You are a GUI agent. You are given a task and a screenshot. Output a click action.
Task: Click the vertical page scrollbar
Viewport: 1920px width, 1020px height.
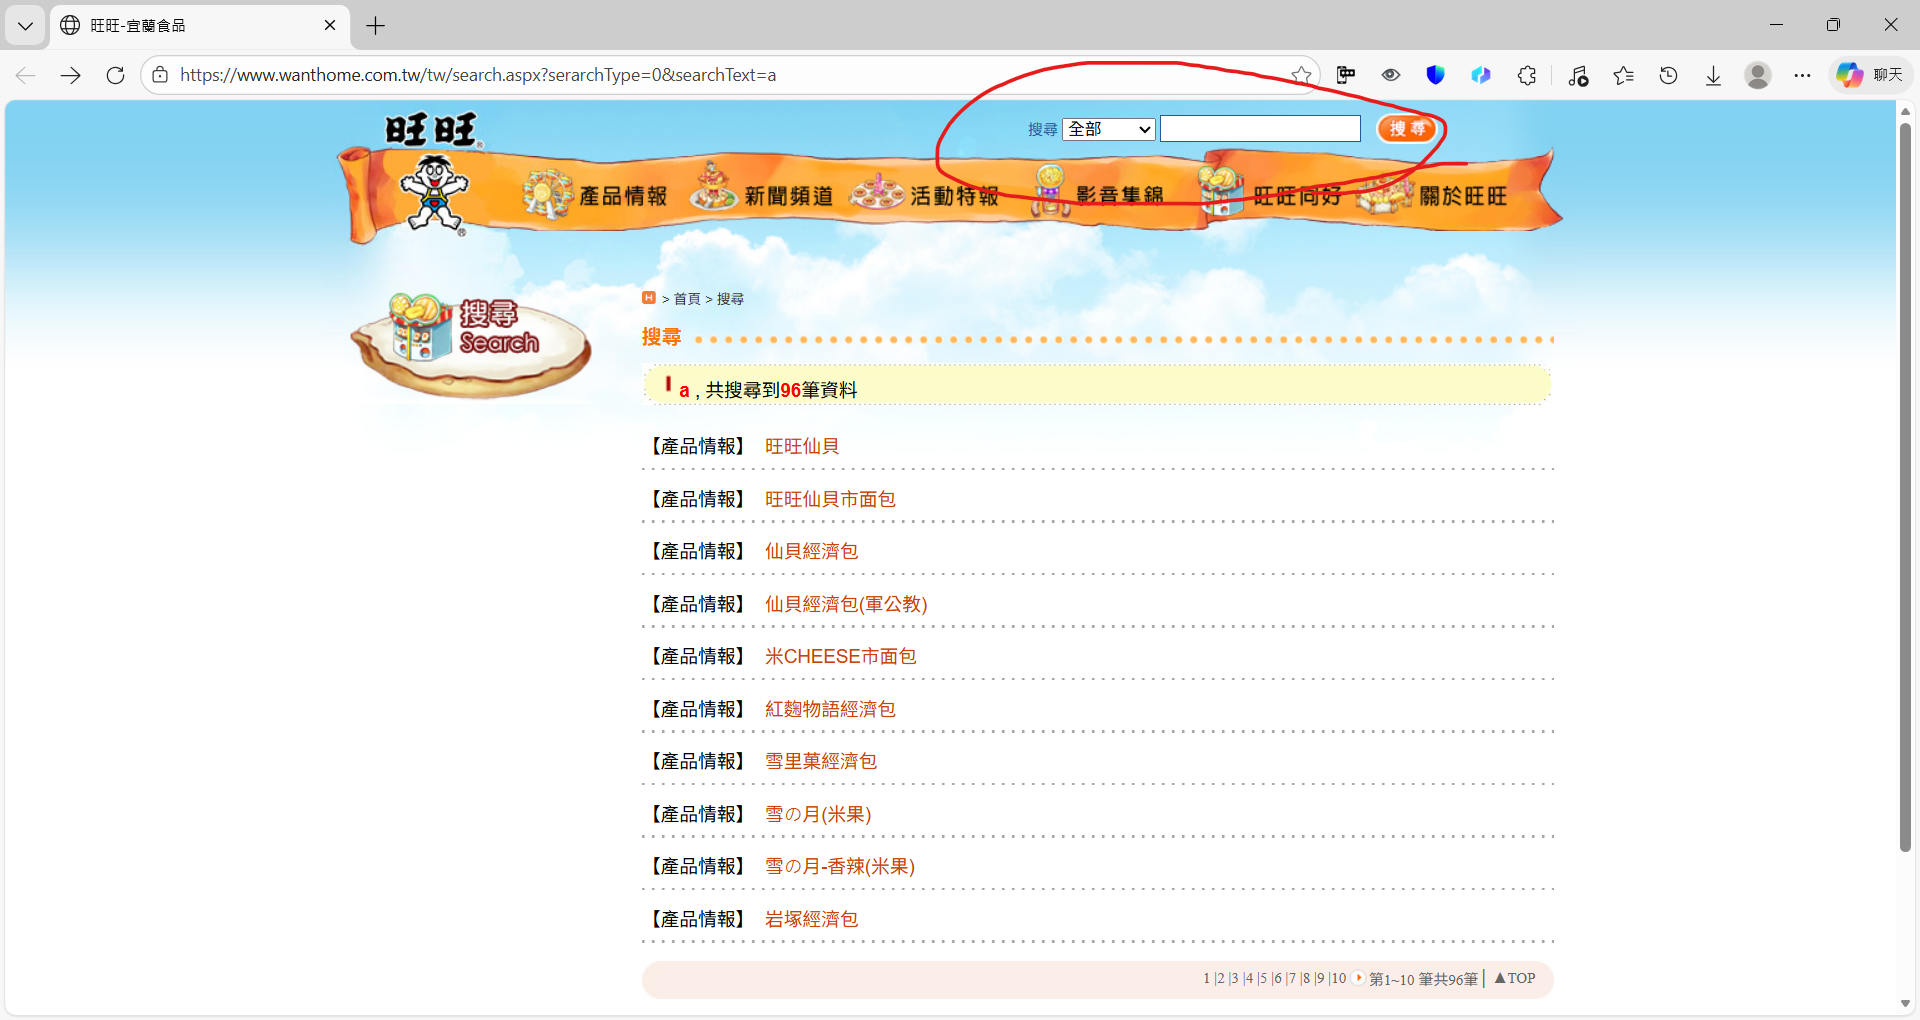point(1905,486)
